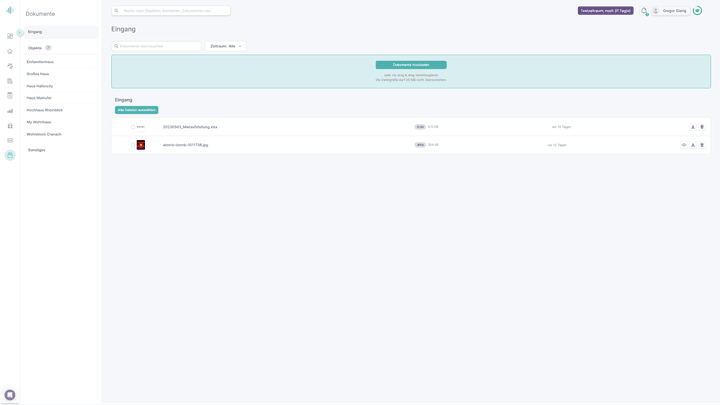Download the Mietaufstellung.xlsx file
The width and height of the screenshot is (720, 405).
point(693,127)
